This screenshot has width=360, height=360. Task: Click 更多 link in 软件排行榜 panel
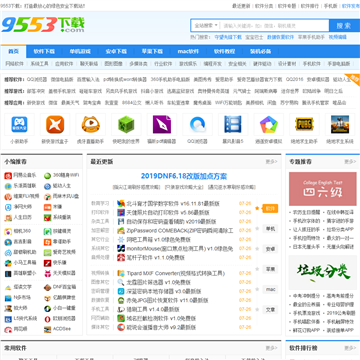tap(350, 348)
